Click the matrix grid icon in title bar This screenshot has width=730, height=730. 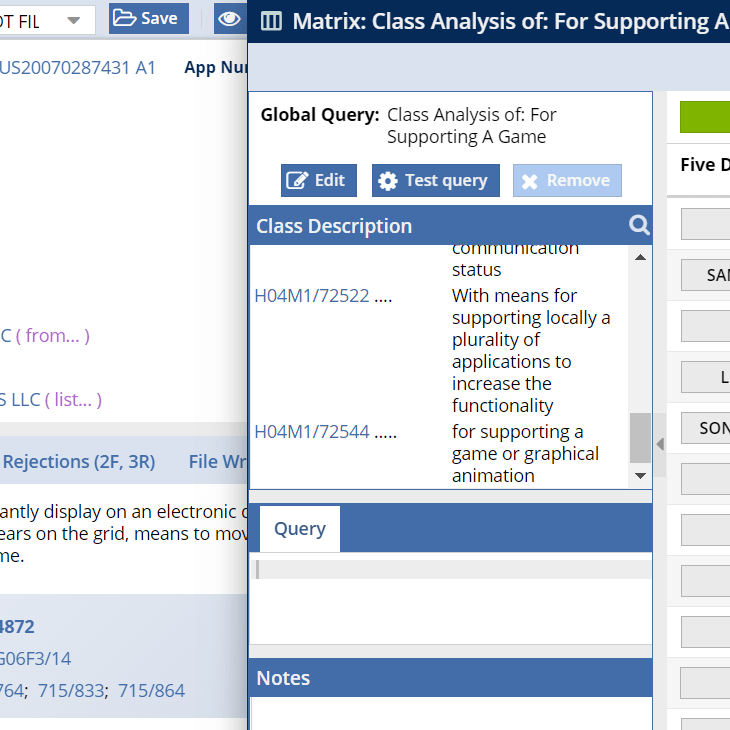271,21
